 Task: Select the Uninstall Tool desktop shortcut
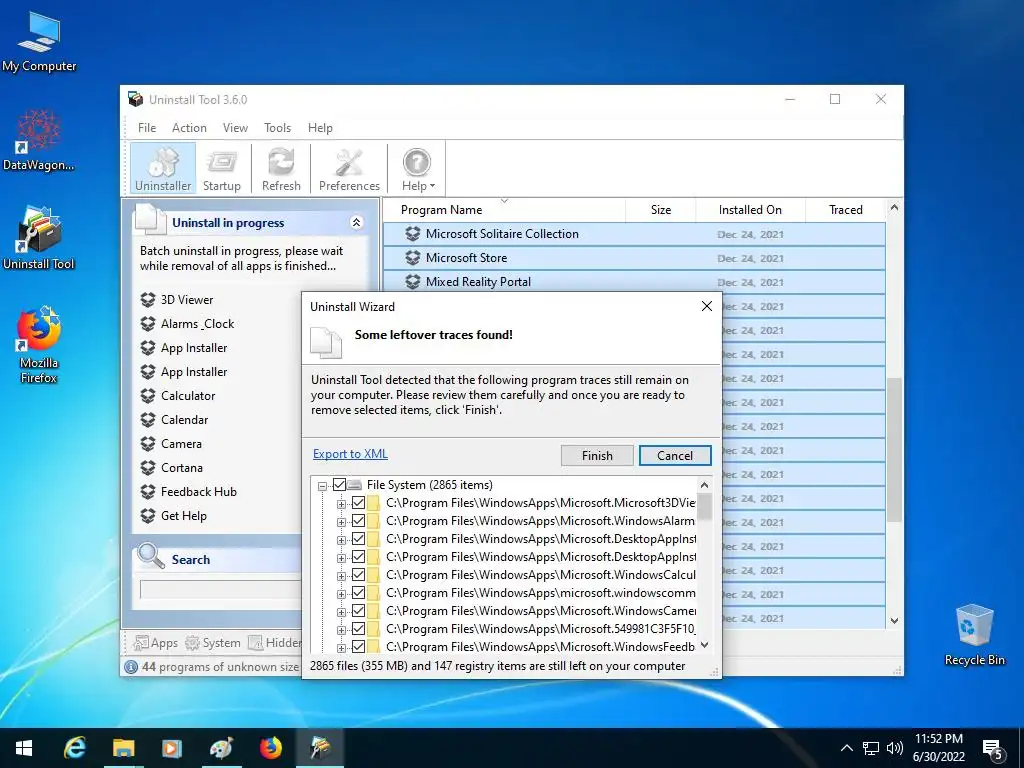(x=39, y=238)
